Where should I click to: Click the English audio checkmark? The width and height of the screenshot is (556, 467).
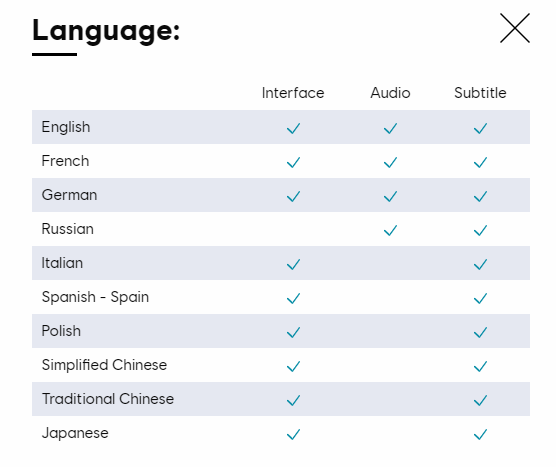(390, 128)
